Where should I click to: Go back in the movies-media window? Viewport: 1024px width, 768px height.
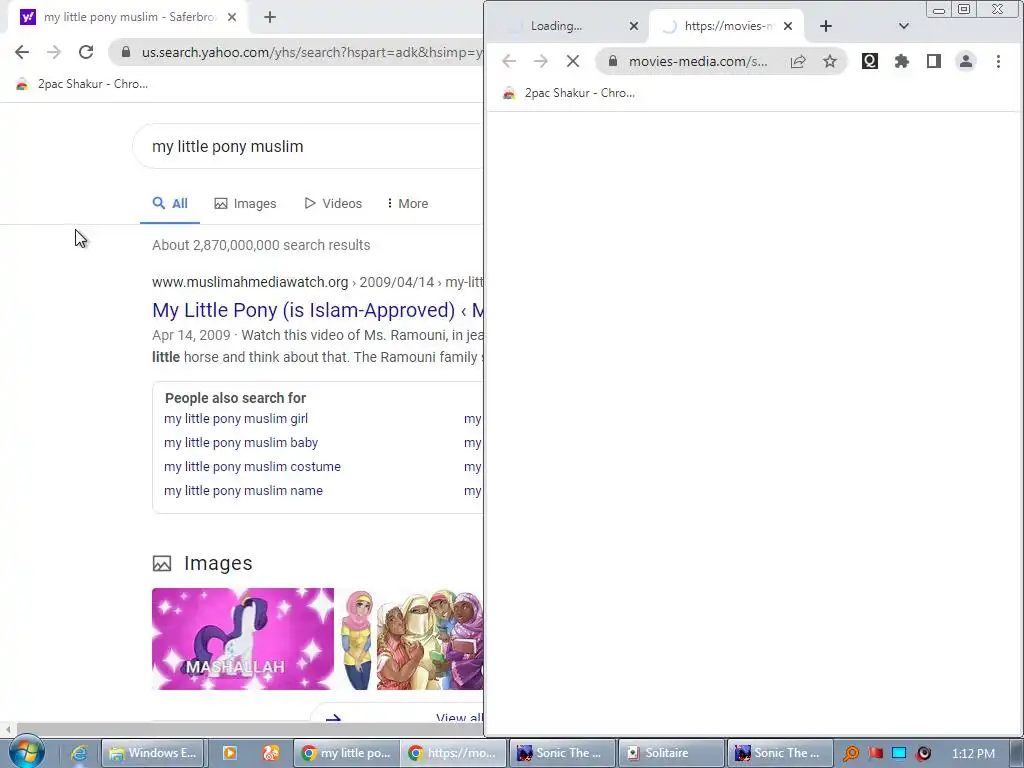[509, 61]
